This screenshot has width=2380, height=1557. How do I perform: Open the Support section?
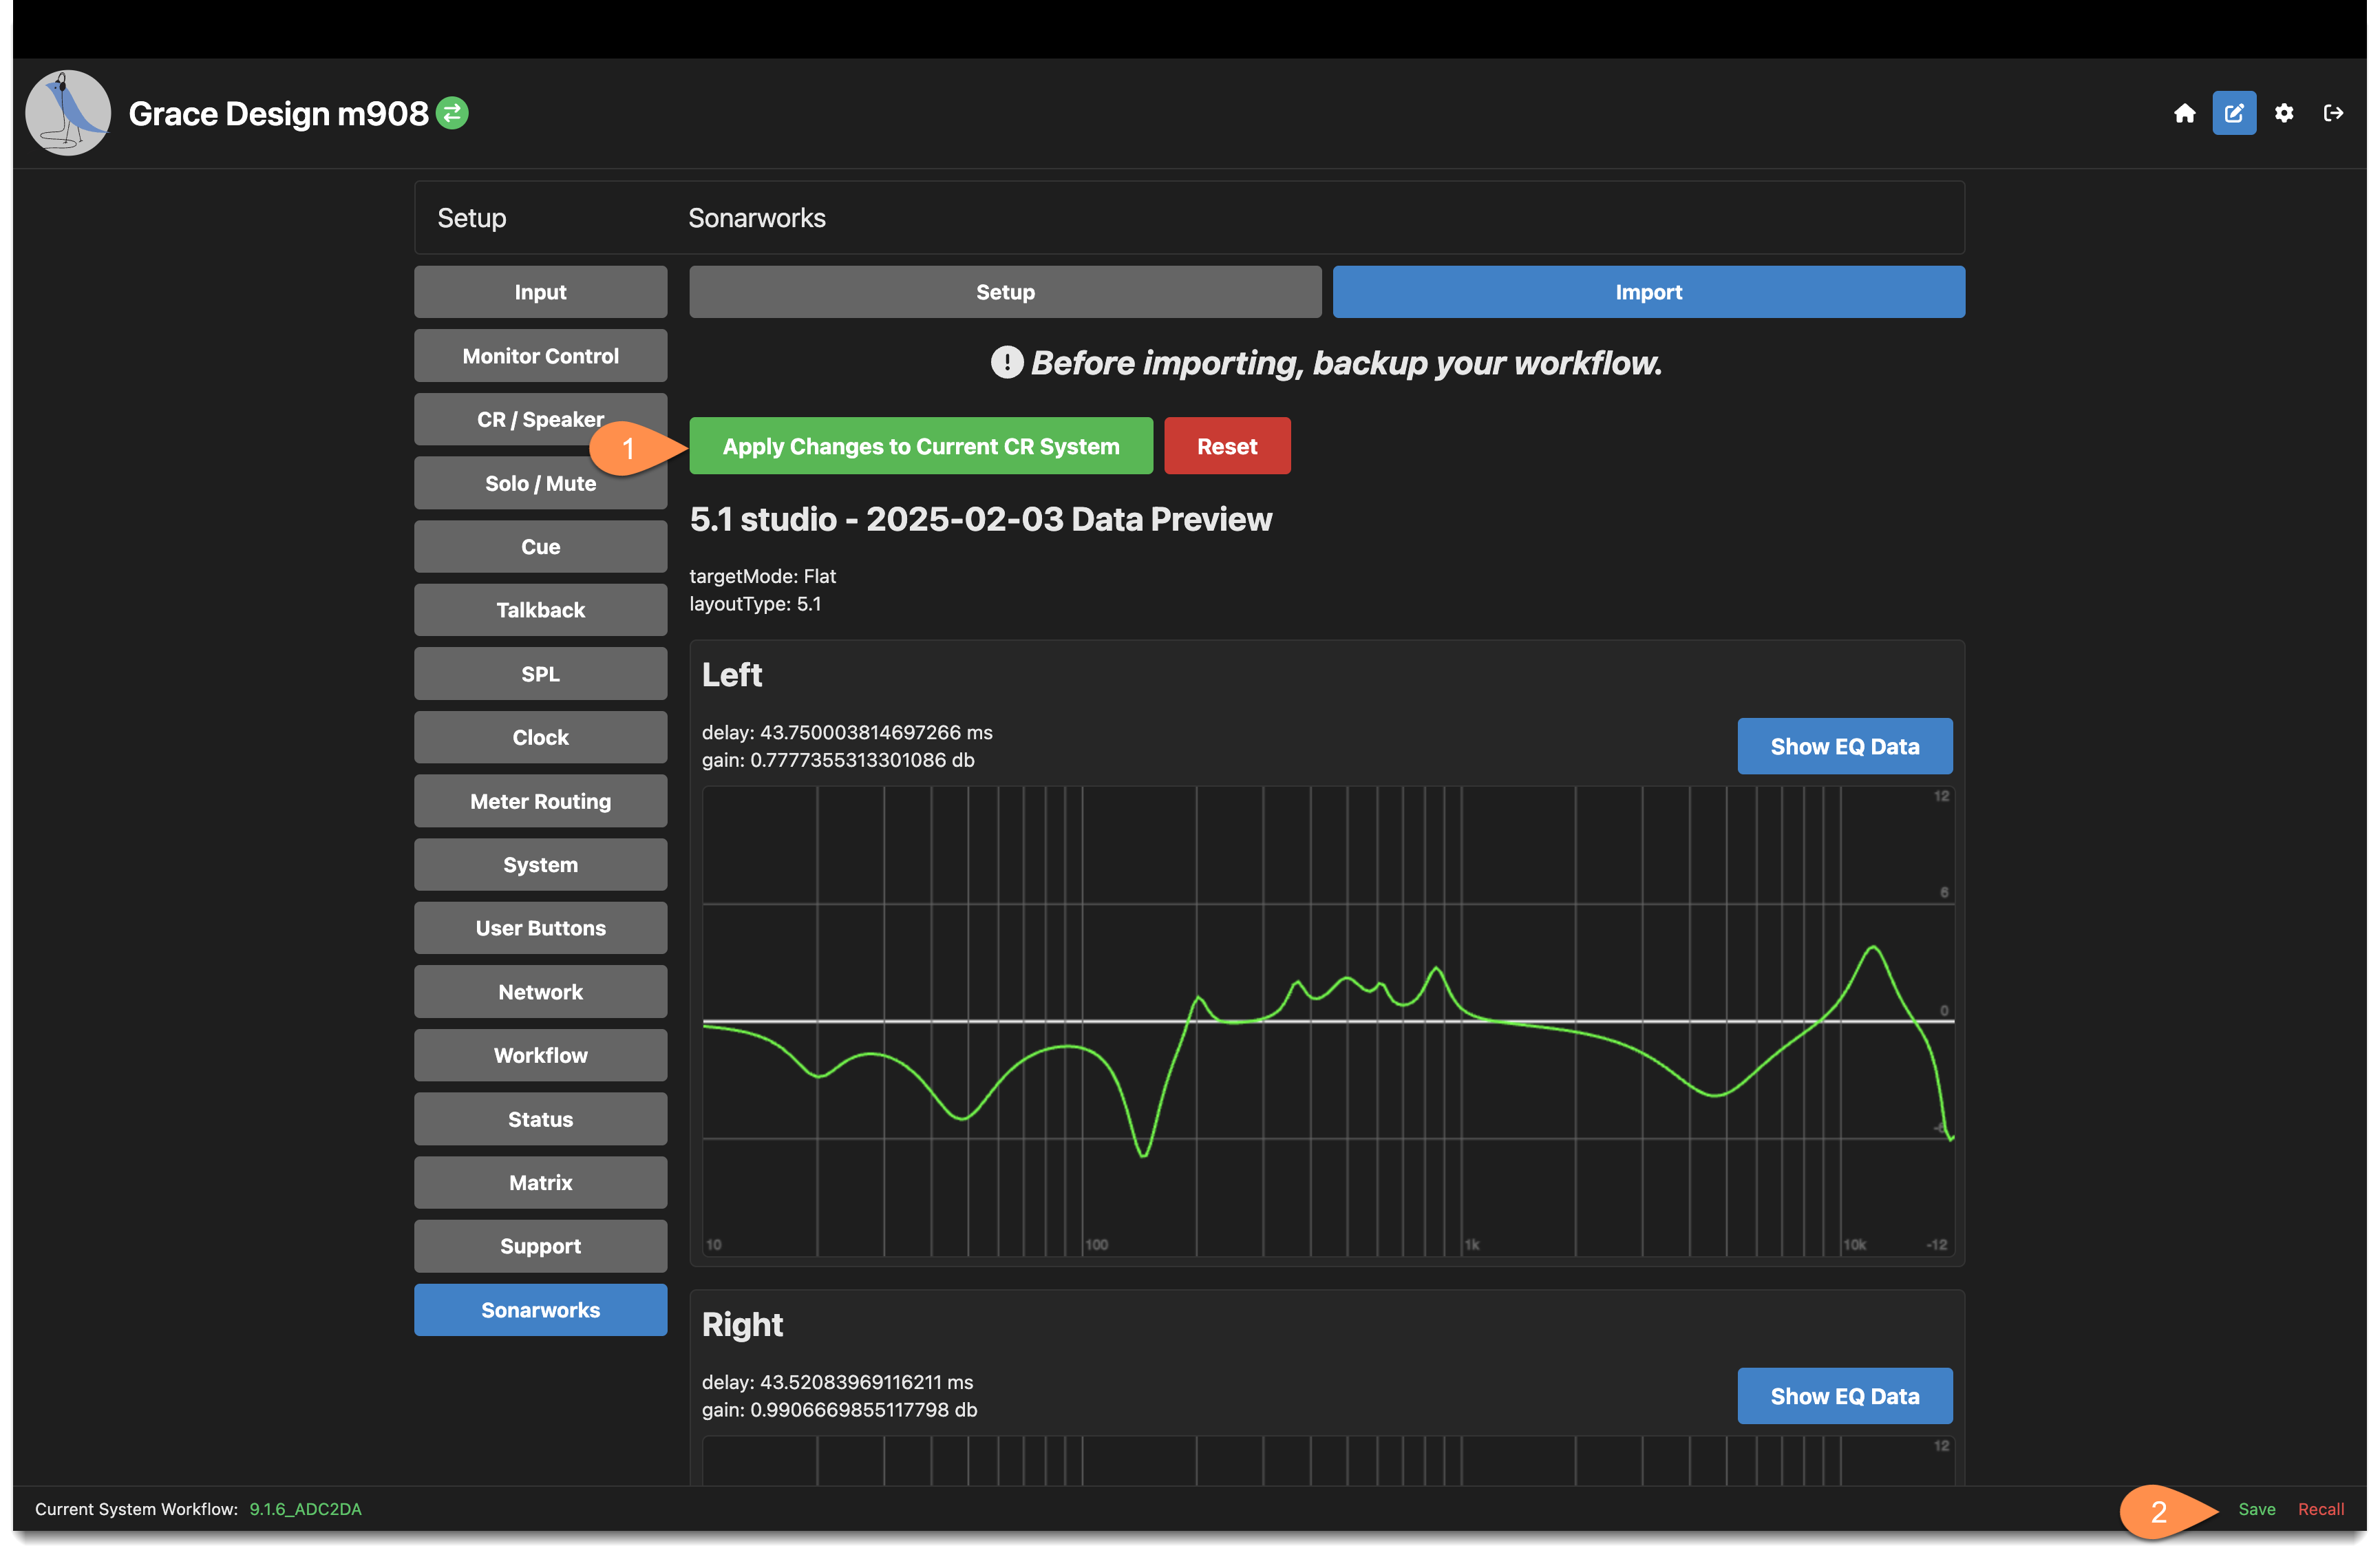(x=540, y=1246)
